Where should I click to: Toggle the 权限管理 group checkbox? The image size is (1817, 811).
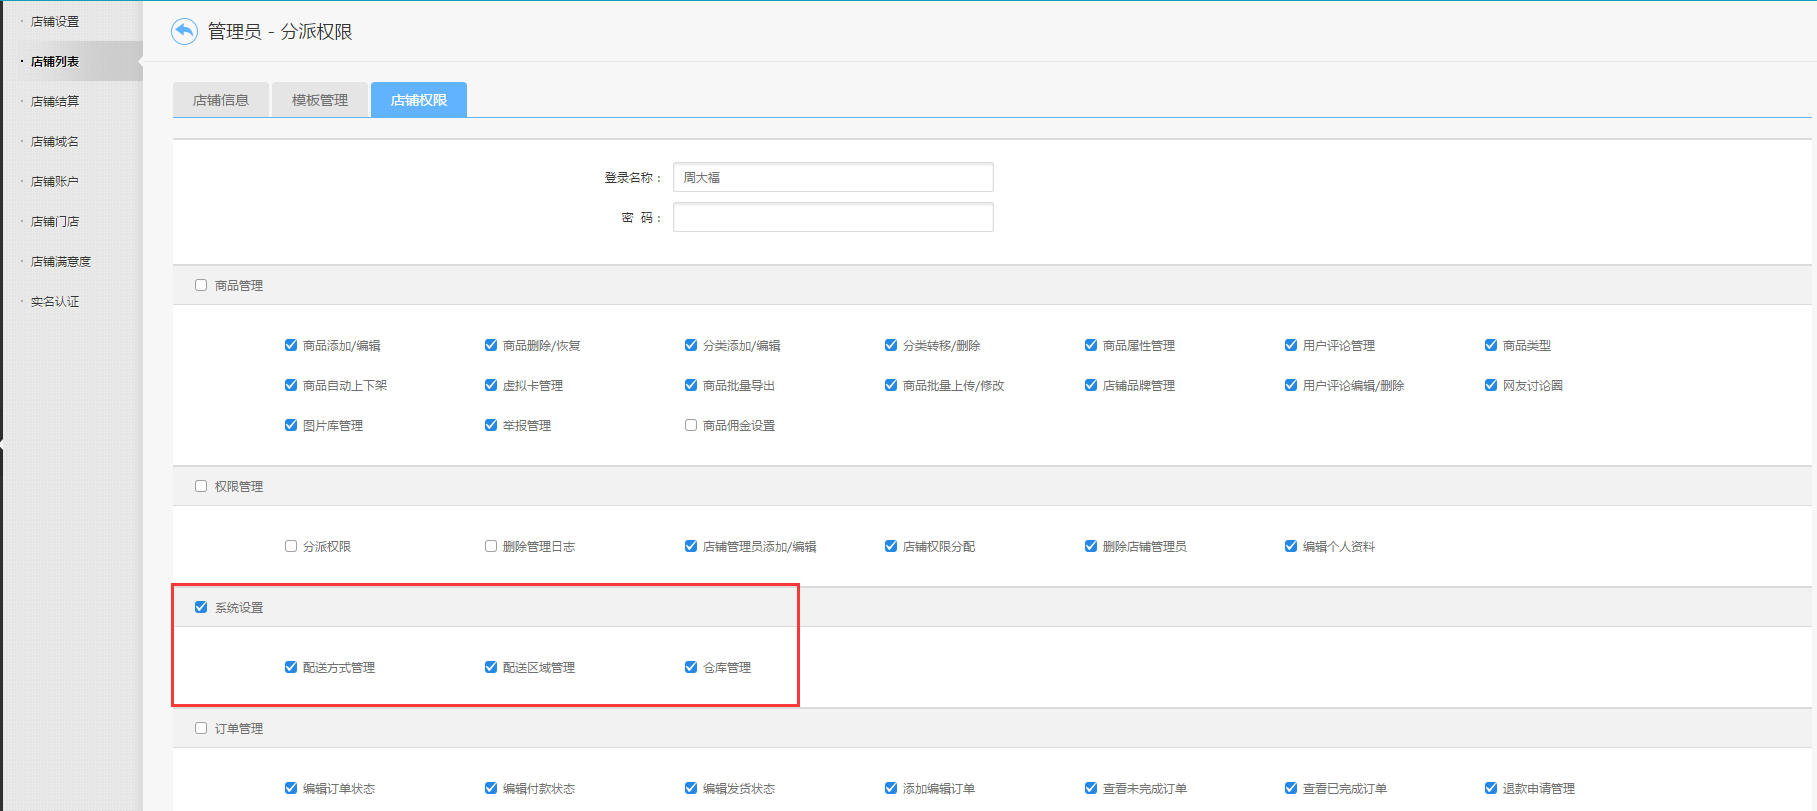(201, 486)
